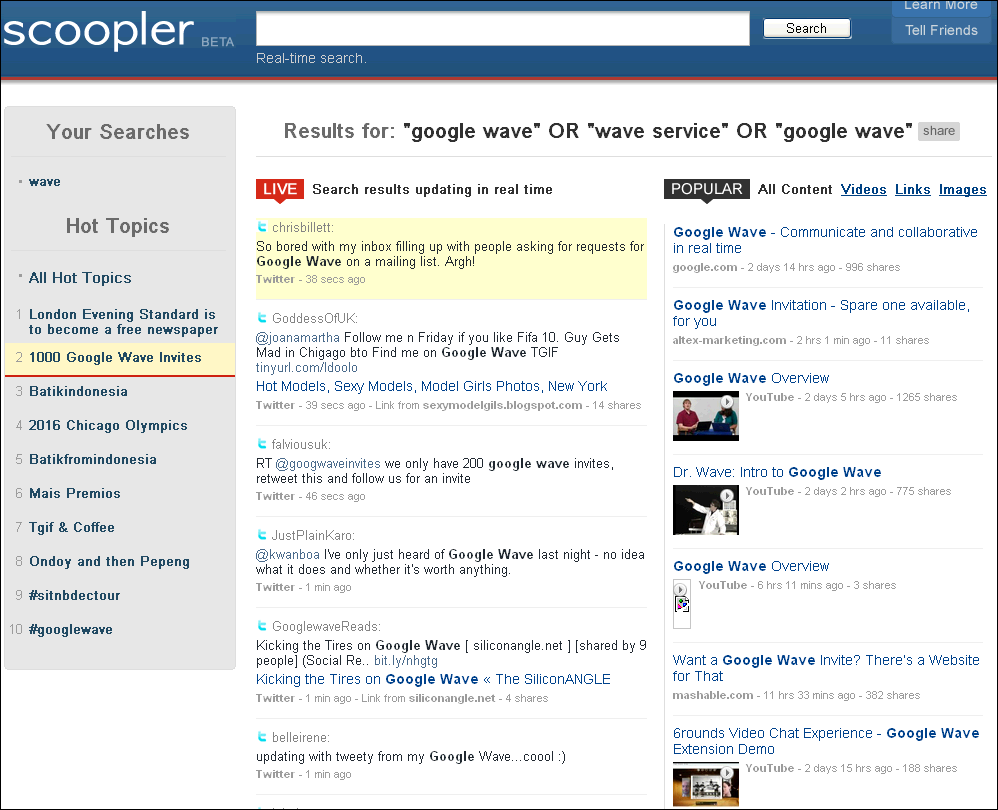998x810 pixels.
Task: Click the Search button
Action: (806, 28)
